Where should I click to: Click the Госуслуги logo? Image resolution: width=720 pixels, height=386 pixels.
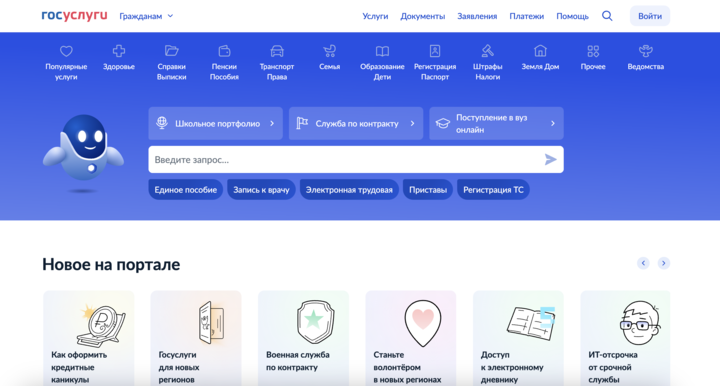pyautogui.click(x=74, y=16)
